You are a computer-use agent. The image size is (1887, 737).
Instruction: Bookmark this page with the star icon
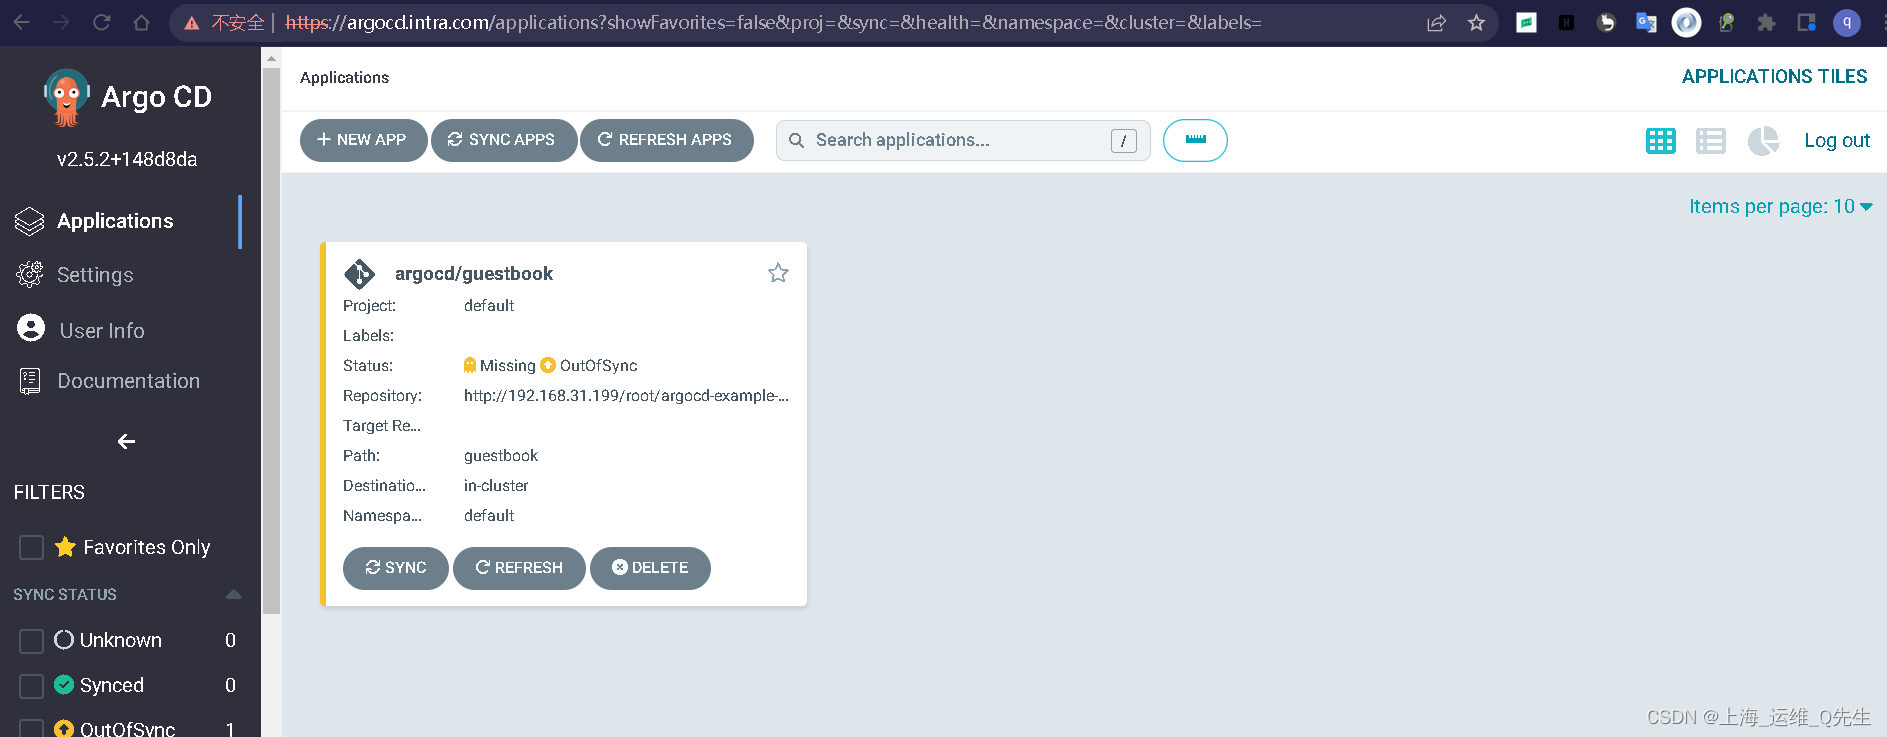[x=1477, y=23]
